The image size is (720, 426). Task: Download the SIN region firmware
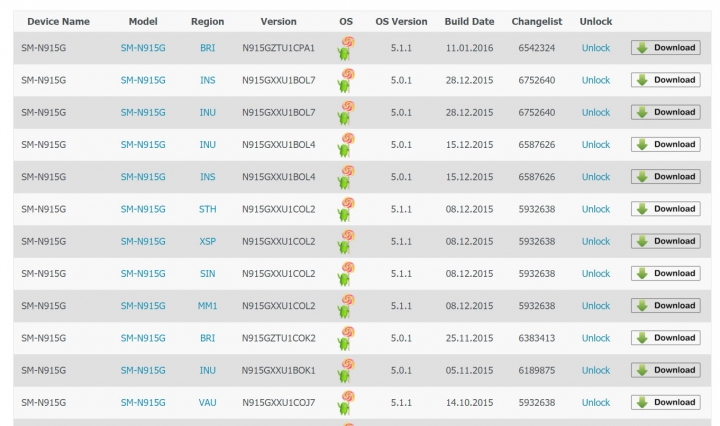click(665, 273)
